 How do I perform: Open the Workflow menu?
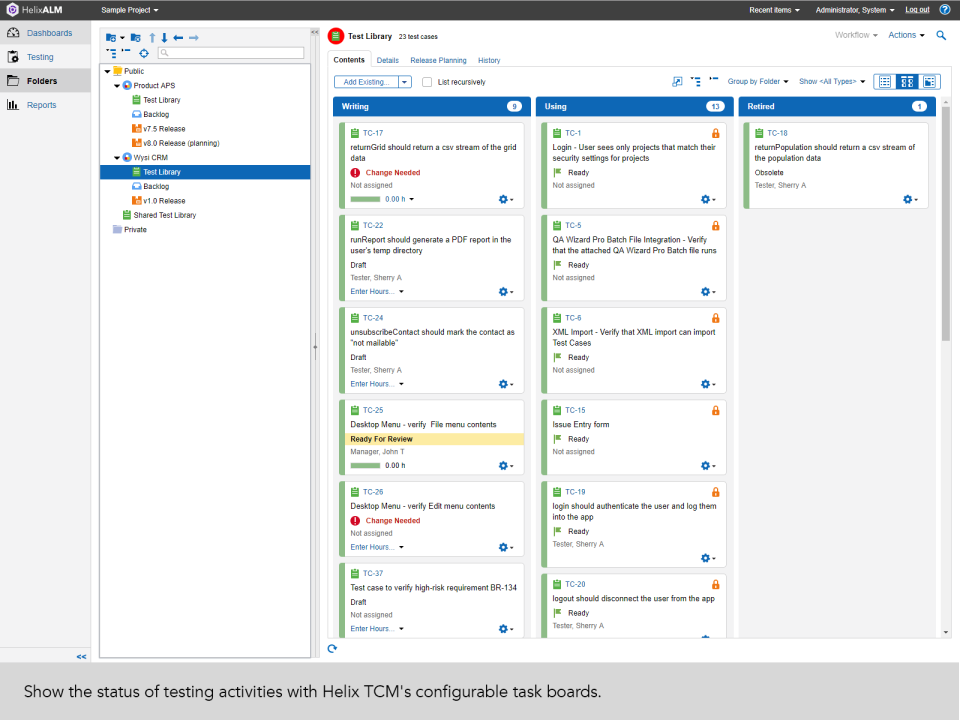(x=856, y=35)
